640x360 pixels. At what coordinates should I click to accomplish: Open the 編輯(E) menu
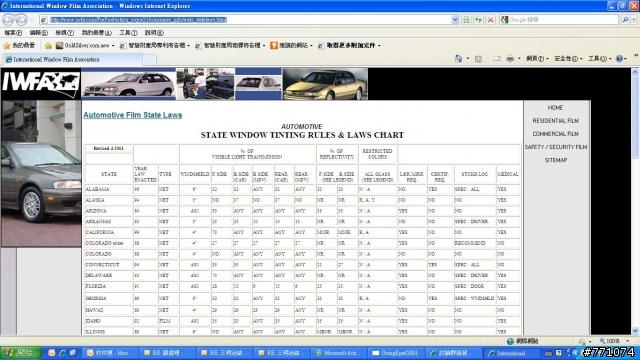click(38, 33)
